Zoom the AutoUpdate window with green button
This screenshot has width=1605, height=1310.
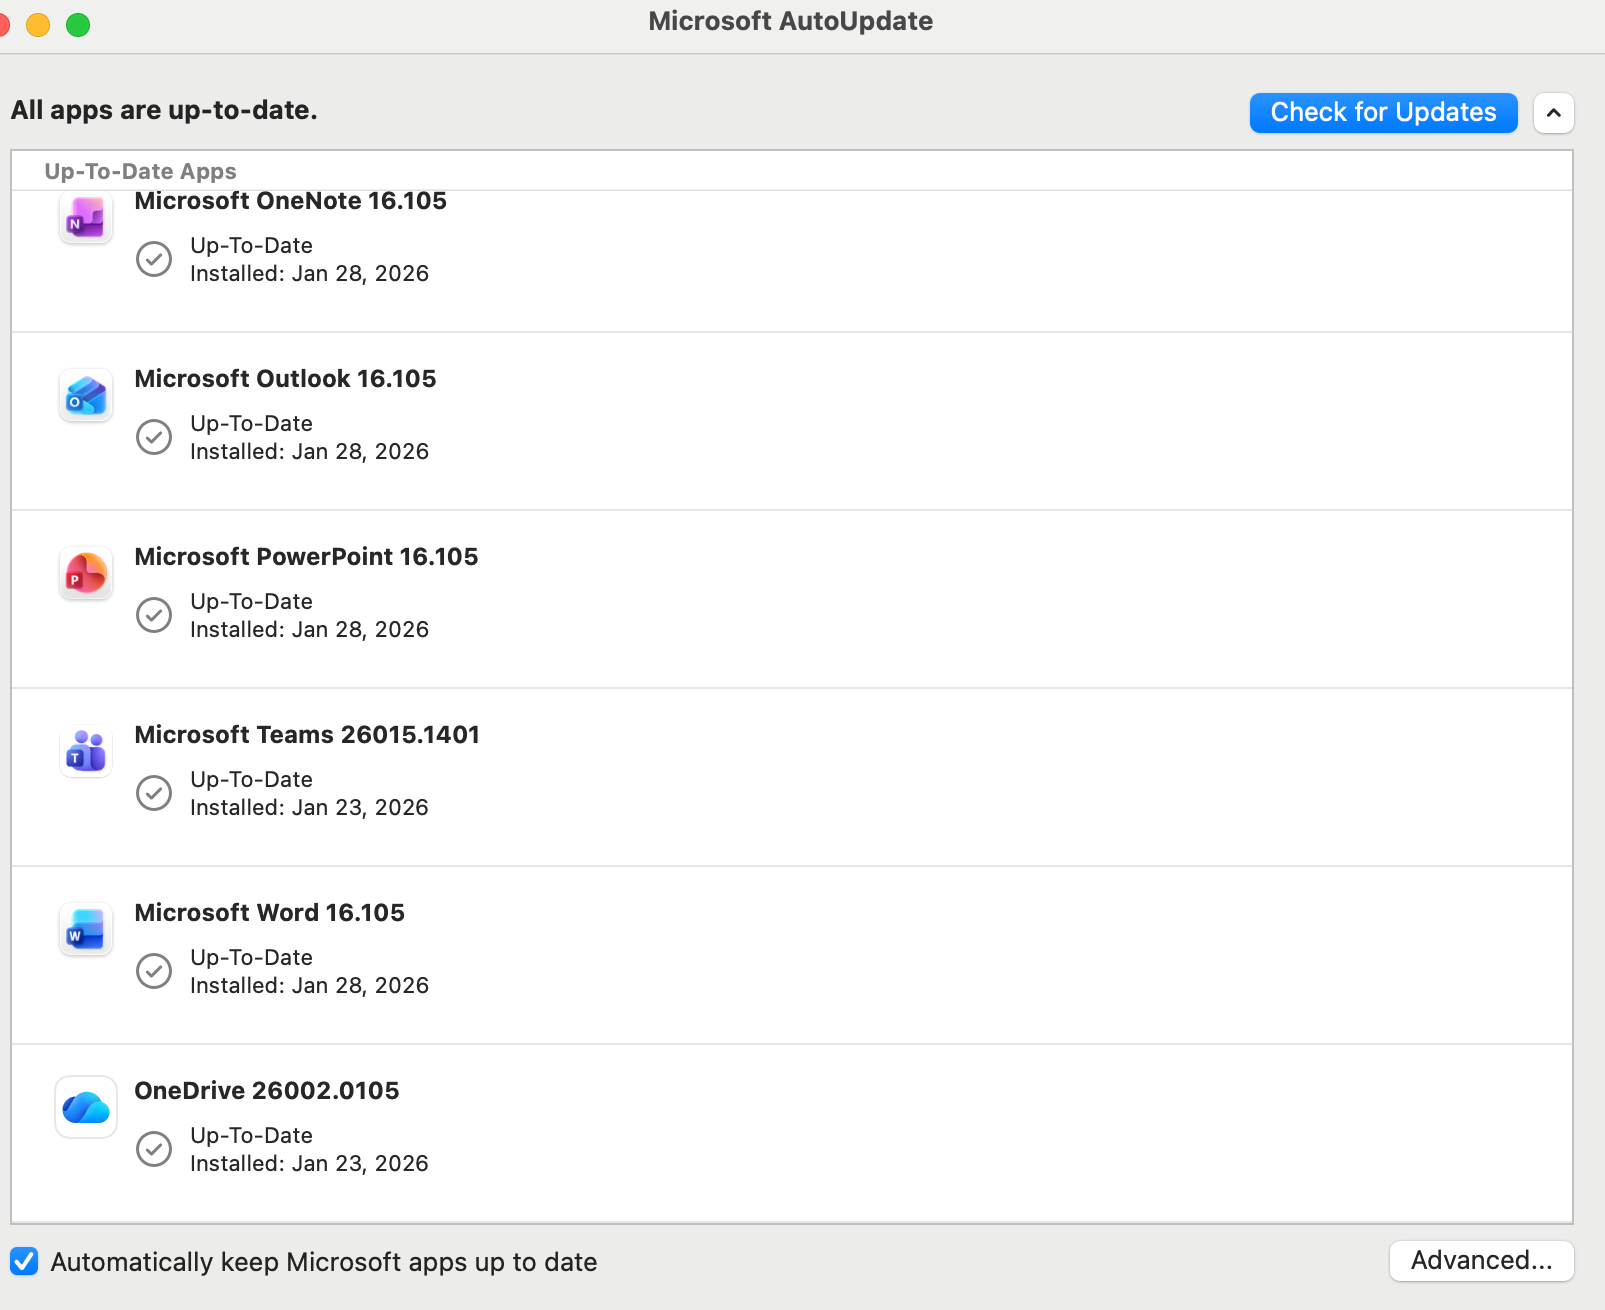tap(78, 24)
